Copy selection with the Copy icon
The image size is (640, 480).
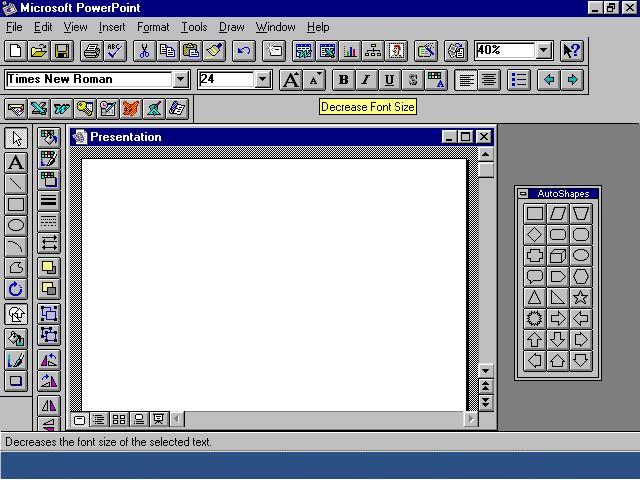[167, 51]
